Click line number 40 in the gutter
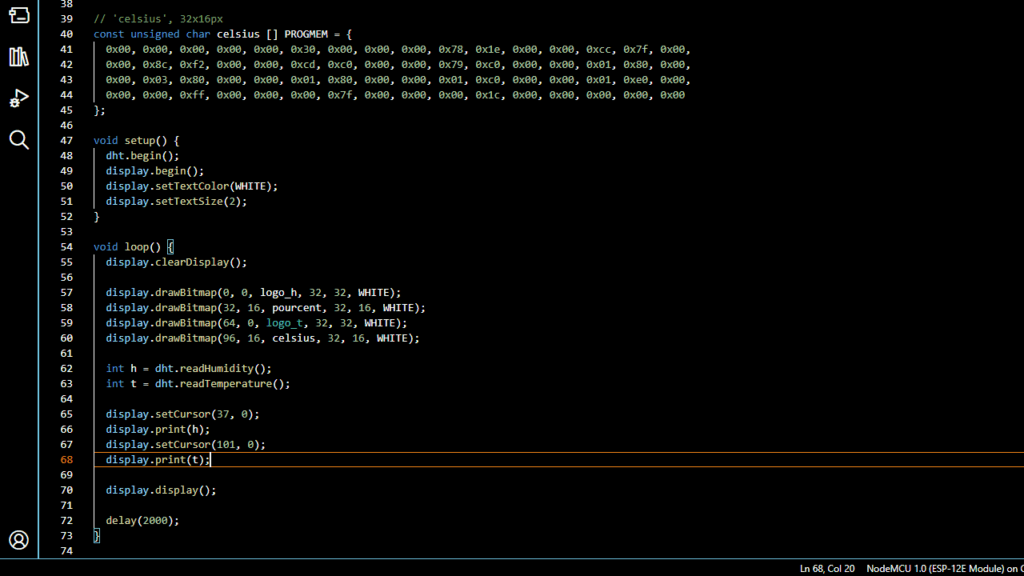 [67, 34]
